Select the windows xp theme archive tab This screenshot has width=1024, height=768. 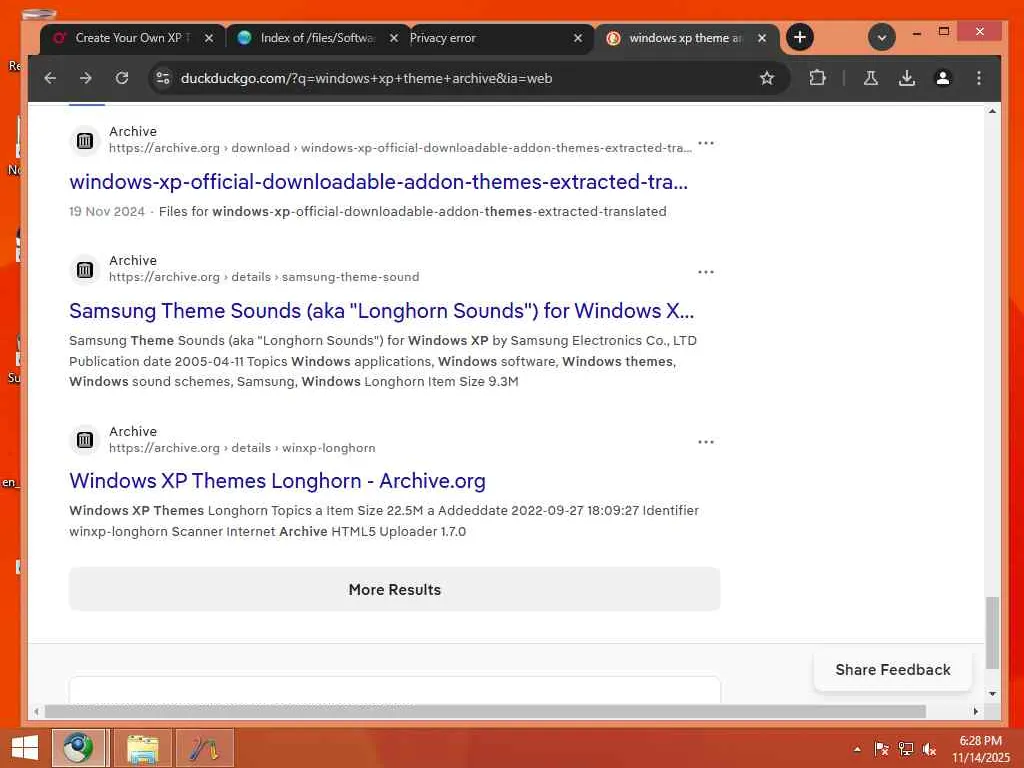686,39
